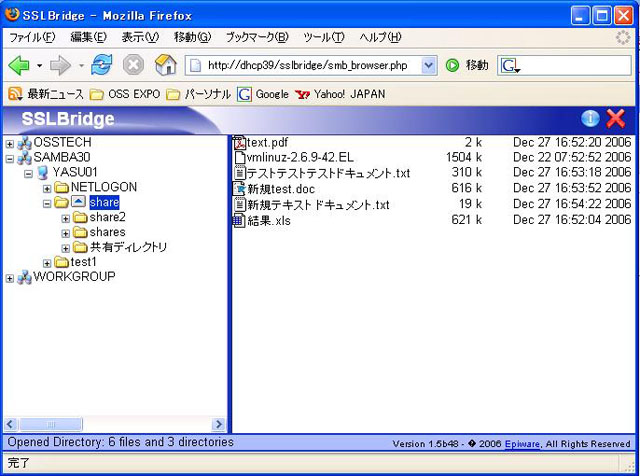Click the 共有ディレクトリ folder icon
Image resolution: width=640 pixels, height=476 pixels.
(x=80, y=247)
